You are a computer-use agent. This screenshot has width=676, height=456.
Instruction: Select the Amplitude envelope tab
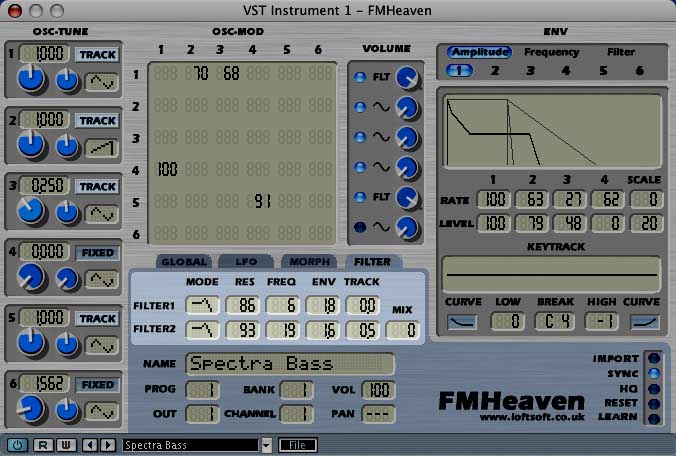click(x=479, y=52)
